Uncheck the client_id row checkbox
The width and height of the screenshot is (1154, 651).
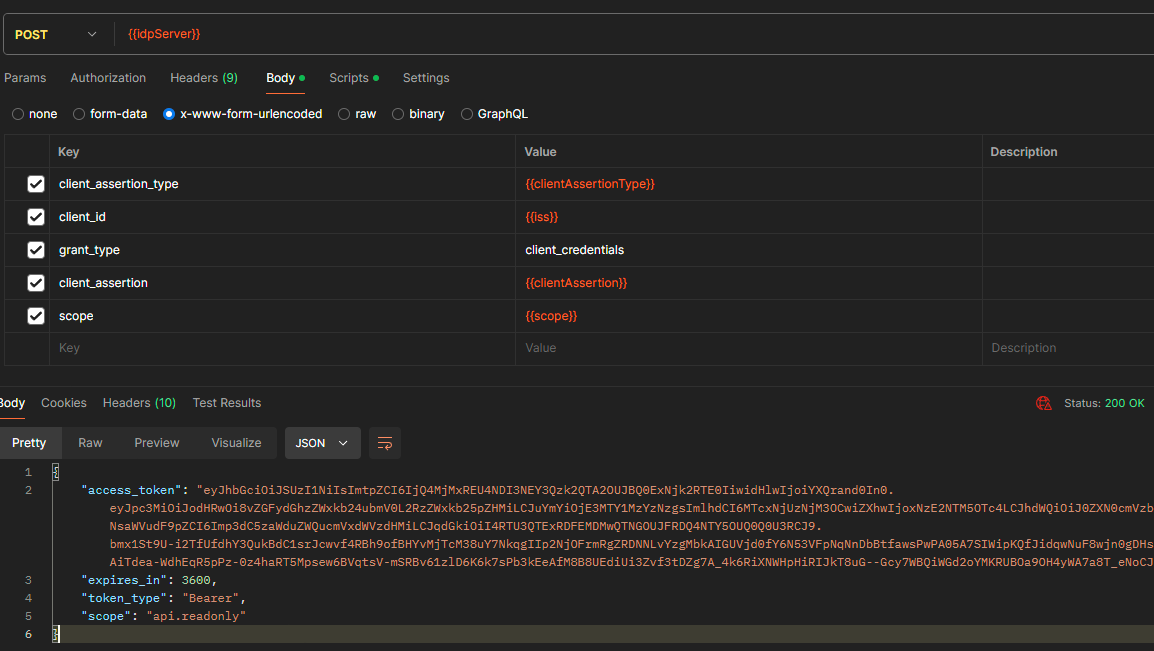click(35, 217)
